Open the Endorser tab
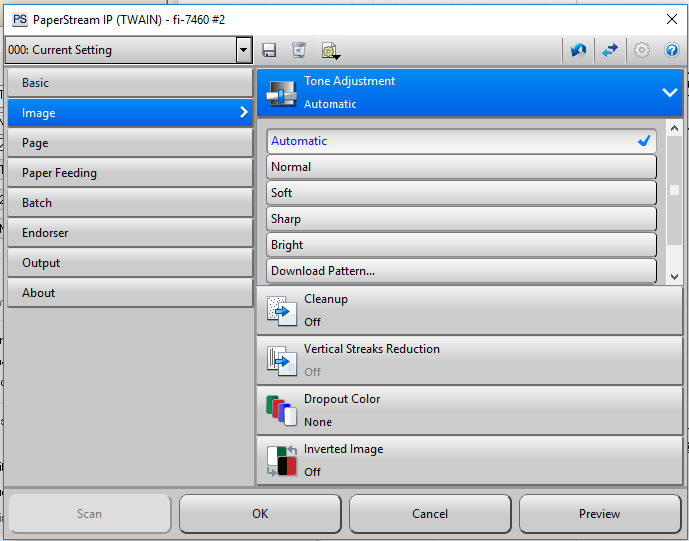 coord(129,233)
